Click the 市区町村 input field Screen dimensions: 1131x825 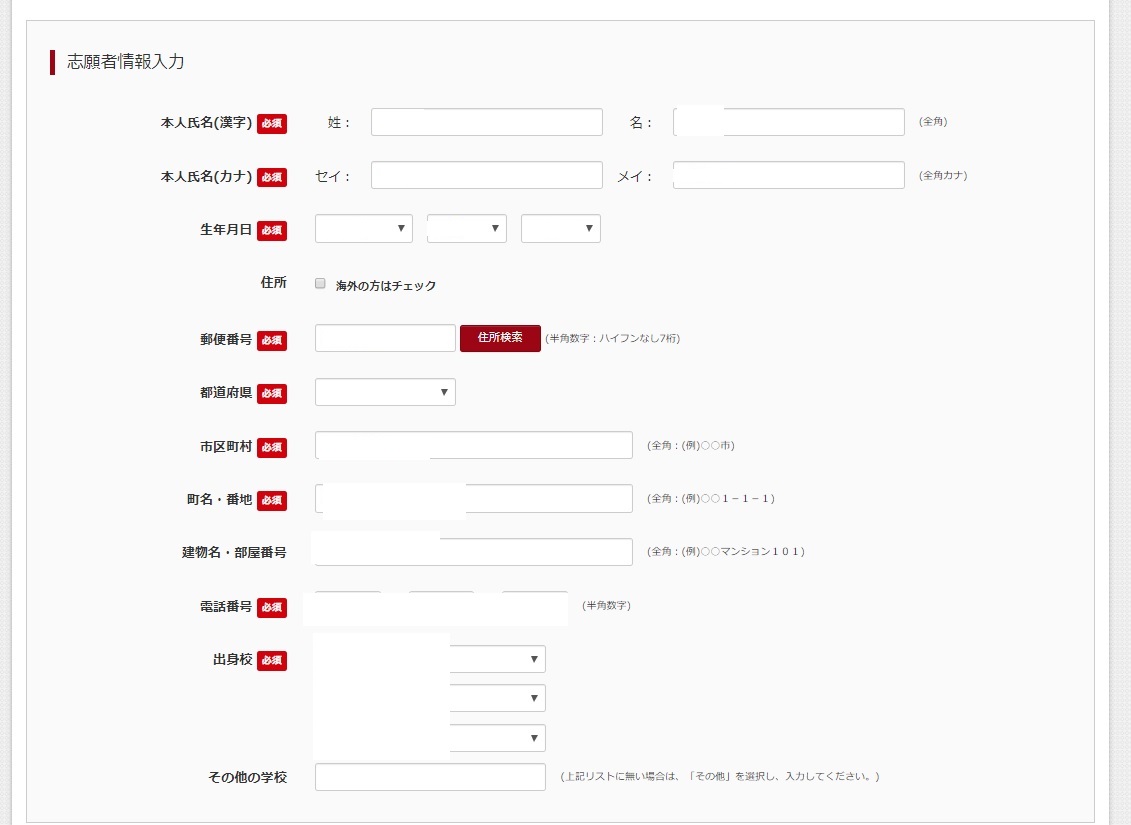pos(474,445)
